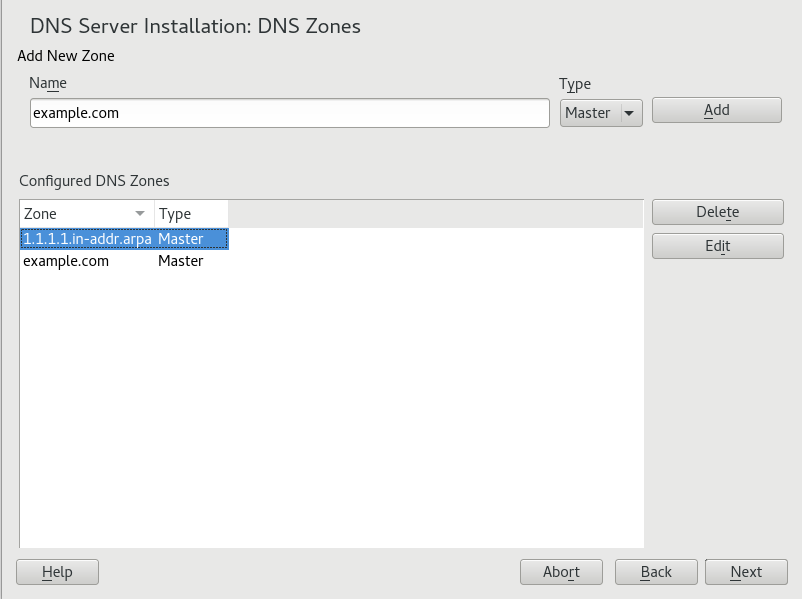This screenshot has height=599, width=802.
Task: Edit the selected DNS zone
Action: pos(717,246)
